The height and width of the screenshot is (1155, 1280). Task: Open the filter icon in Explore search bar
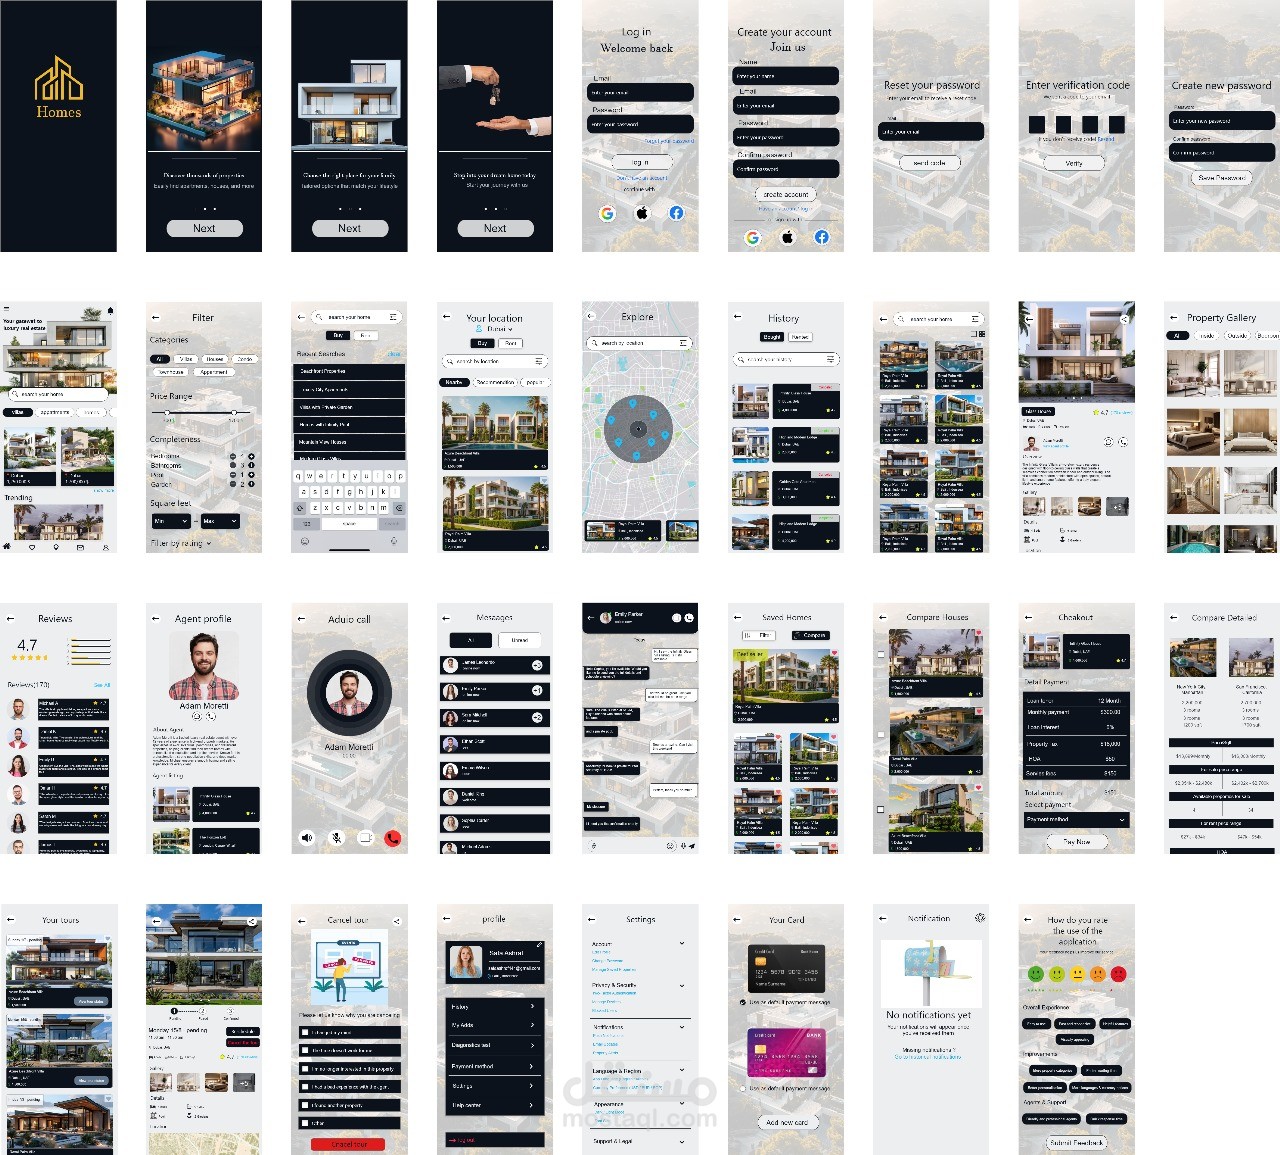pyautogui.click(x=685, y=343)
